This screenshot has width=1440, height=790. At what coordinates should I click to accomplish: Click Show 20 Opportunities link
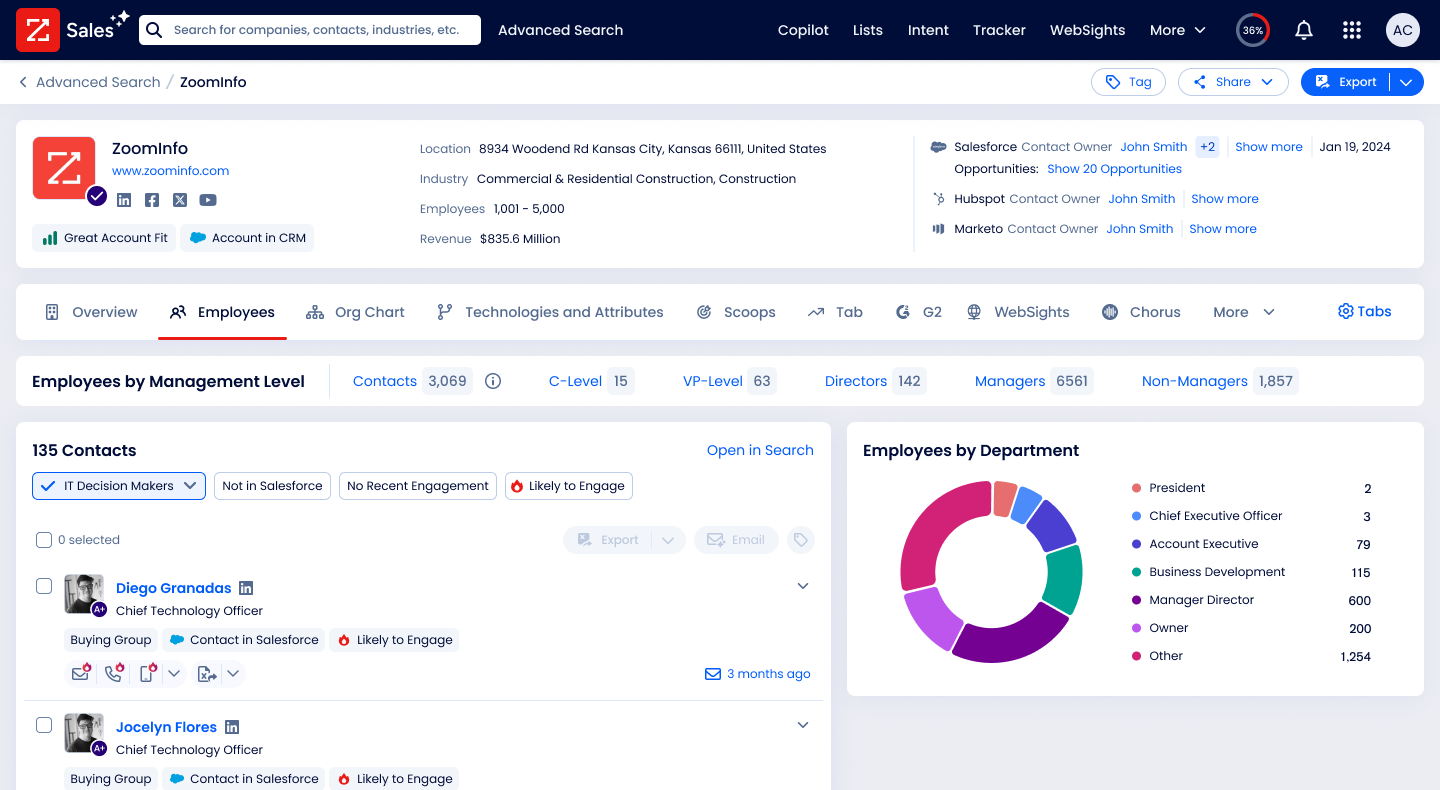pos(1114,169)
